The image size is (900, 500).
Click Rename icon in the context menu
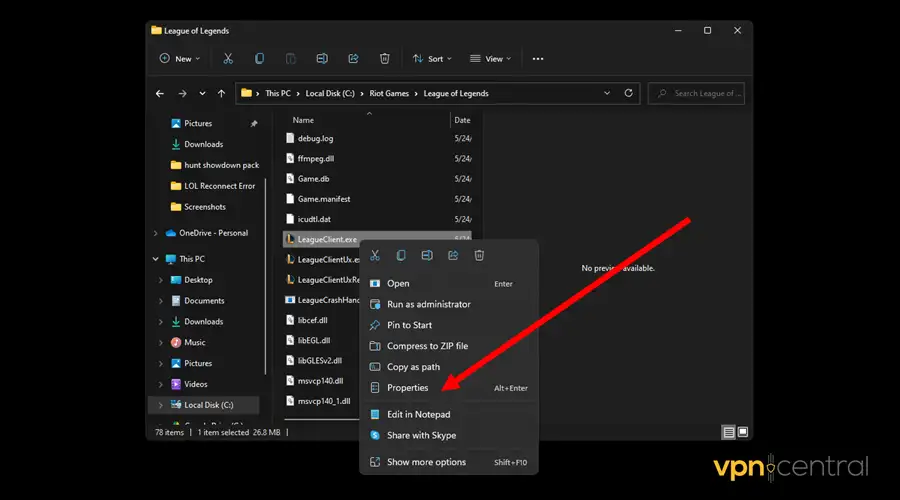tap(427, 255)
